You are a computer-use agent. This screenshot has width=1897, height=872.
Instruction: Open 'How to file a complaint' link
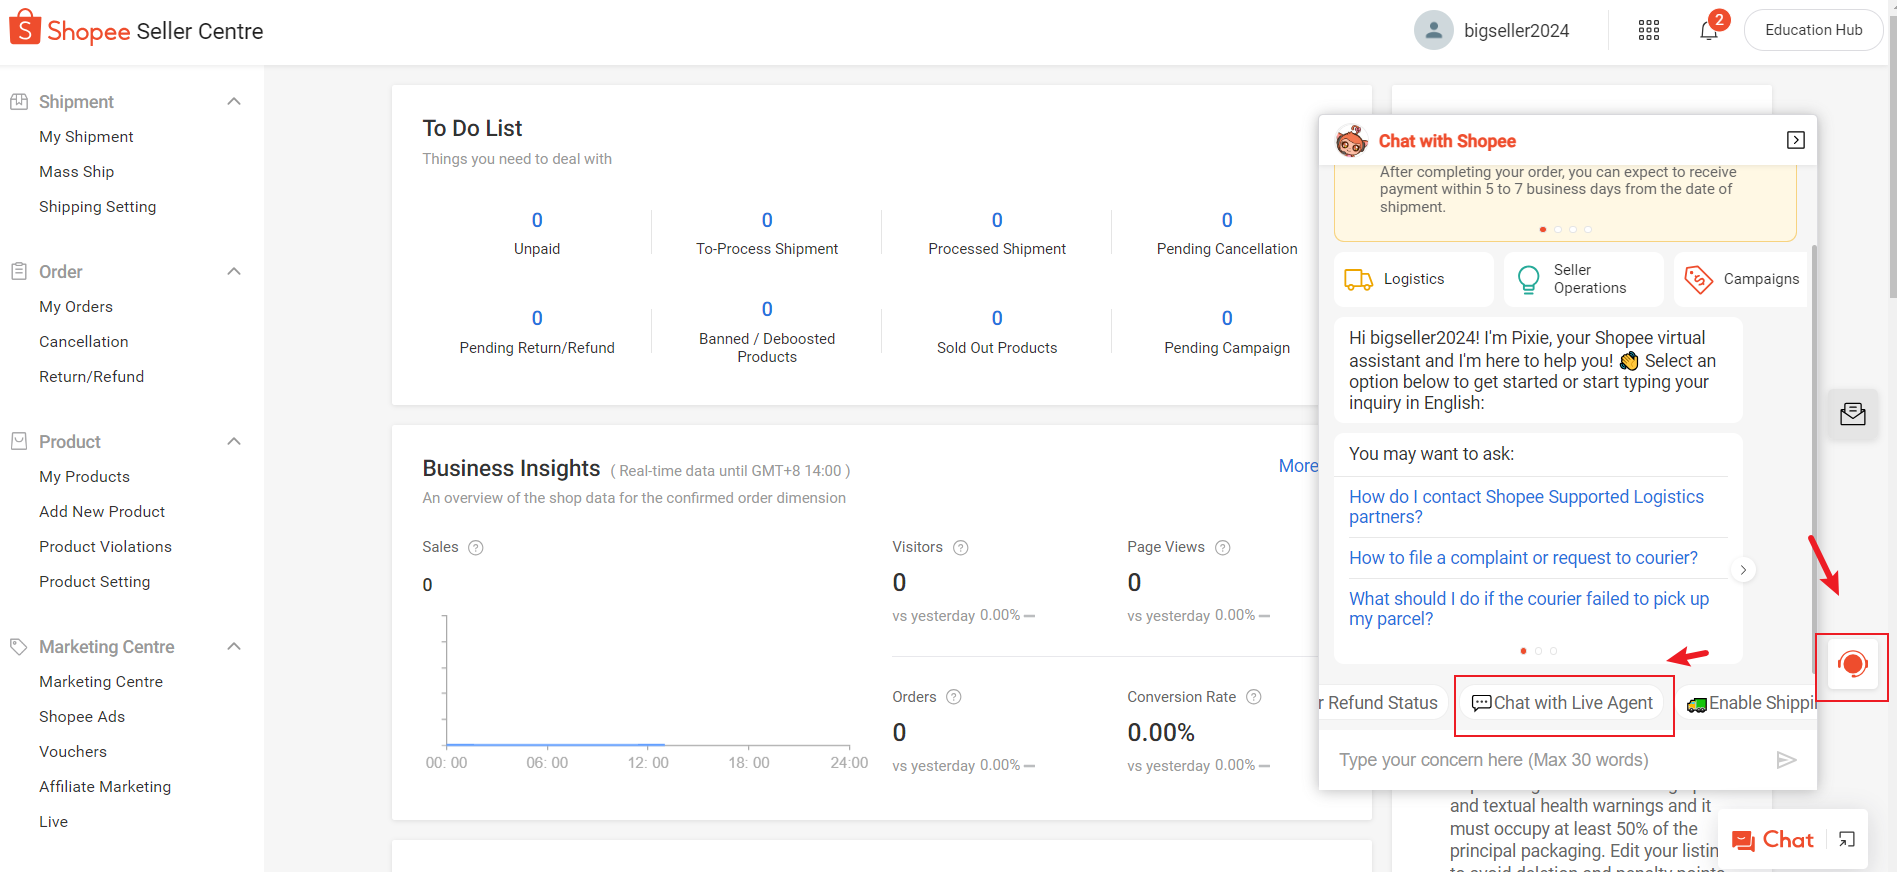tap(1523, 558)
